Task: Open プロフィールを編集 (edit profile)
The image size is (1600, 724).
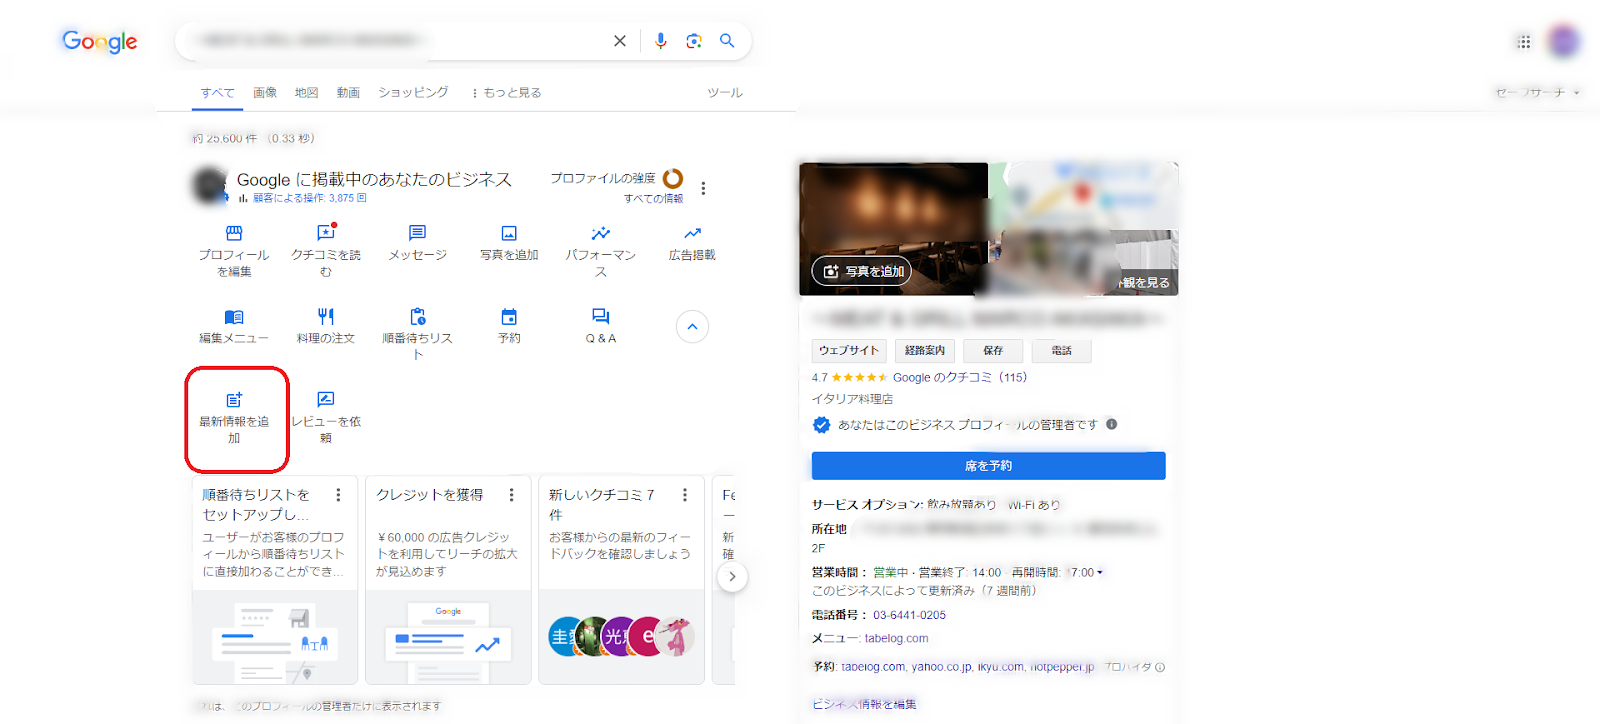Action: pyautogui.click(x=234, y=251)
